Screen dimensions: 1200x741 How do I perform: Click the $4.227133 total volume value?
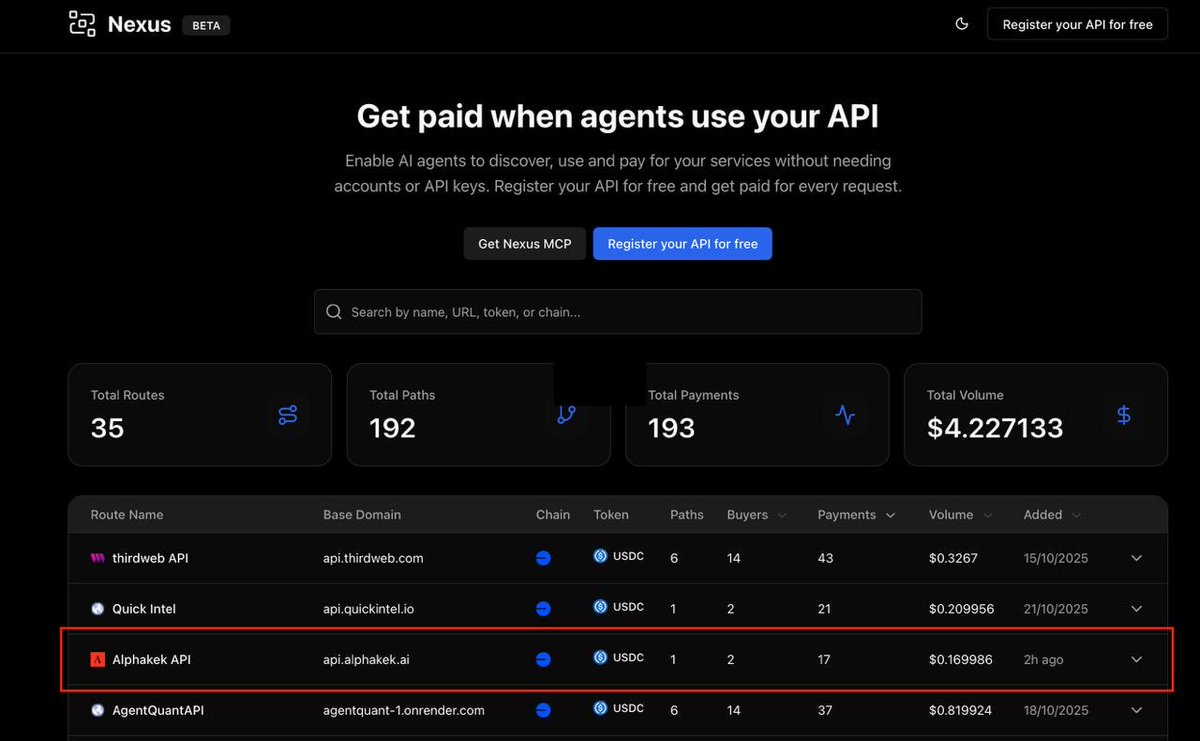pos(995,428)
